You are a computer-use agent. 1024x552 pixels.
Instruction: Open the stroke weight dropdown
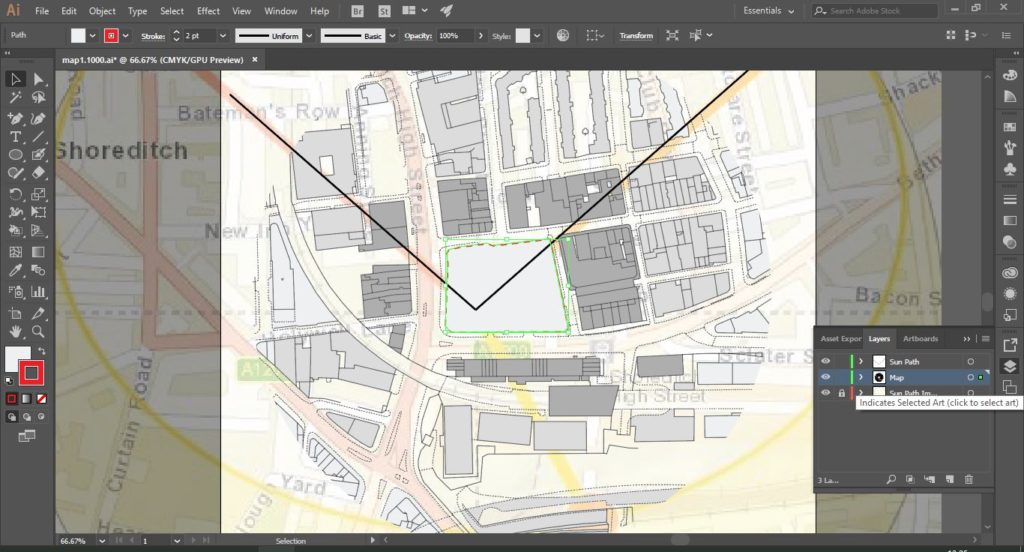(x=222, y=36)
